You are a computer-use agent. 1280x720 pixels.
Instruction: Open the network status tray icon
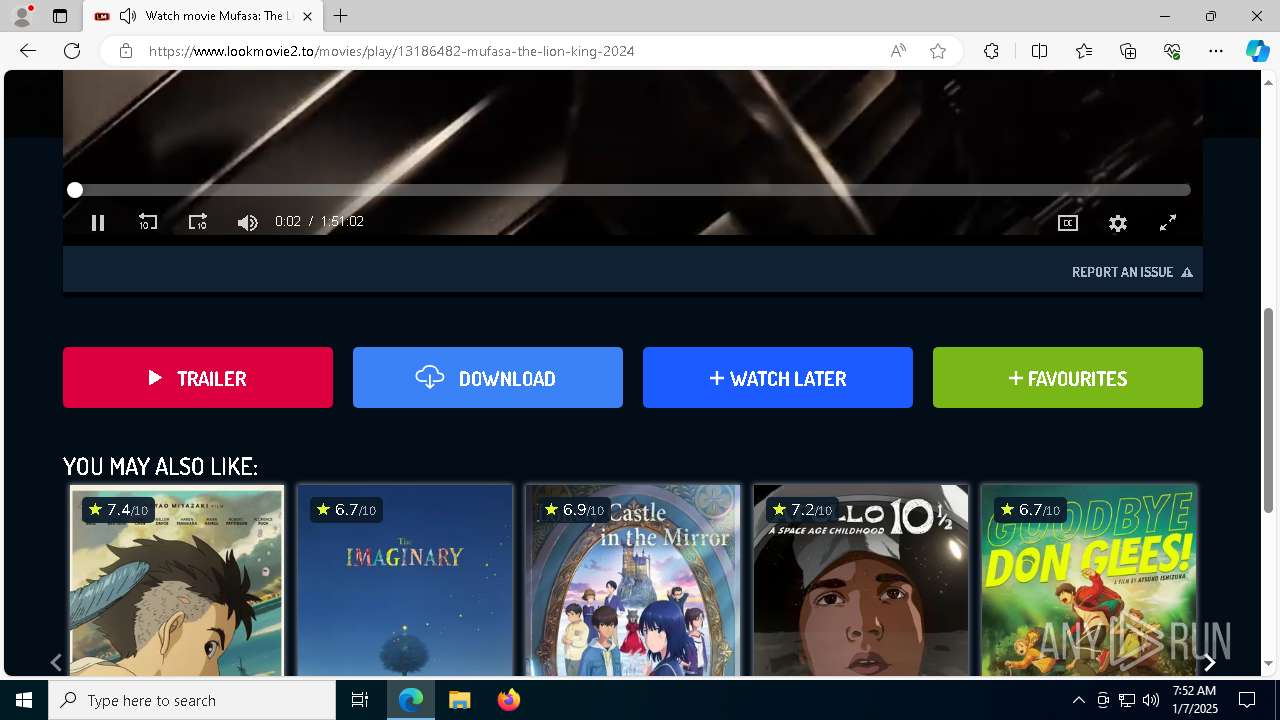[x=1127, y=700]
